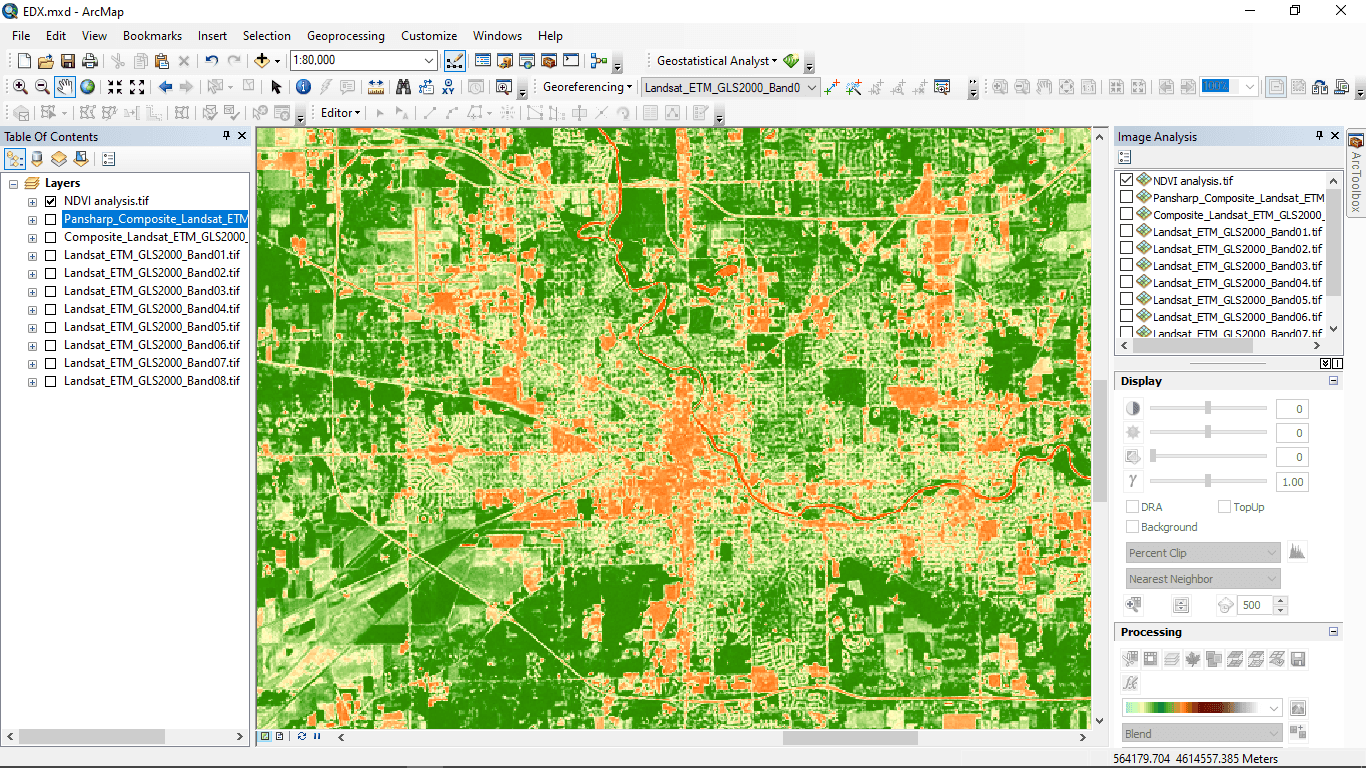Click the Find binoculars icon
The image size is (1366, 768).
(x=403, y=87)
